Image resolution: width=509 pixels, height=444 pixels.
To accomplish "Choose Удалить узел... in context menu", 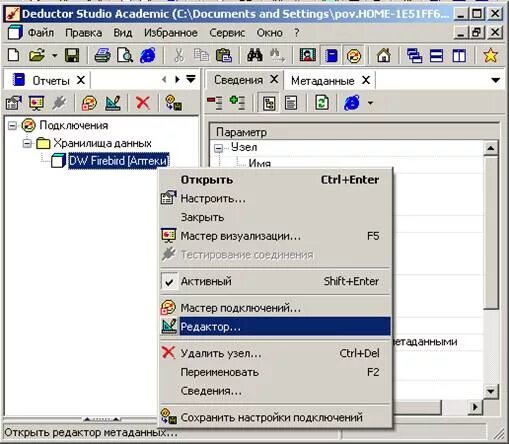I will click(275, 353).
